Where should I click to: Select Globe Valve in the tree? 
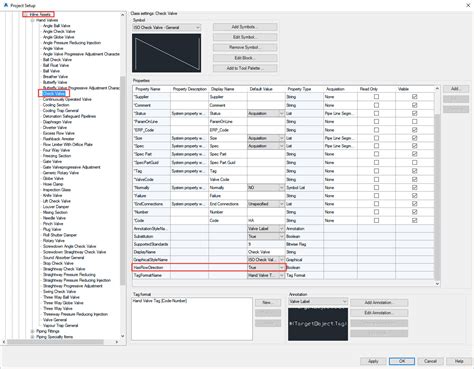(53, 178)
